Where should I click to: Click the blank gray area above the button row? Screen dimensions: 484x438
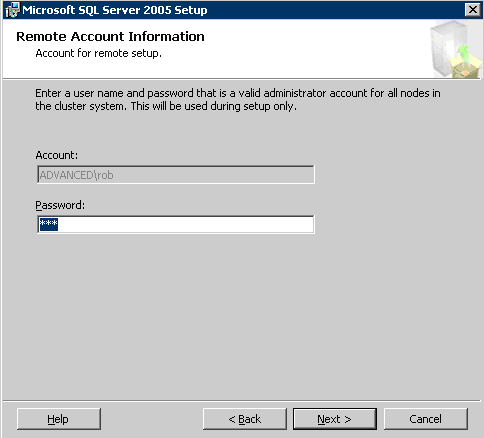[242, 317]
